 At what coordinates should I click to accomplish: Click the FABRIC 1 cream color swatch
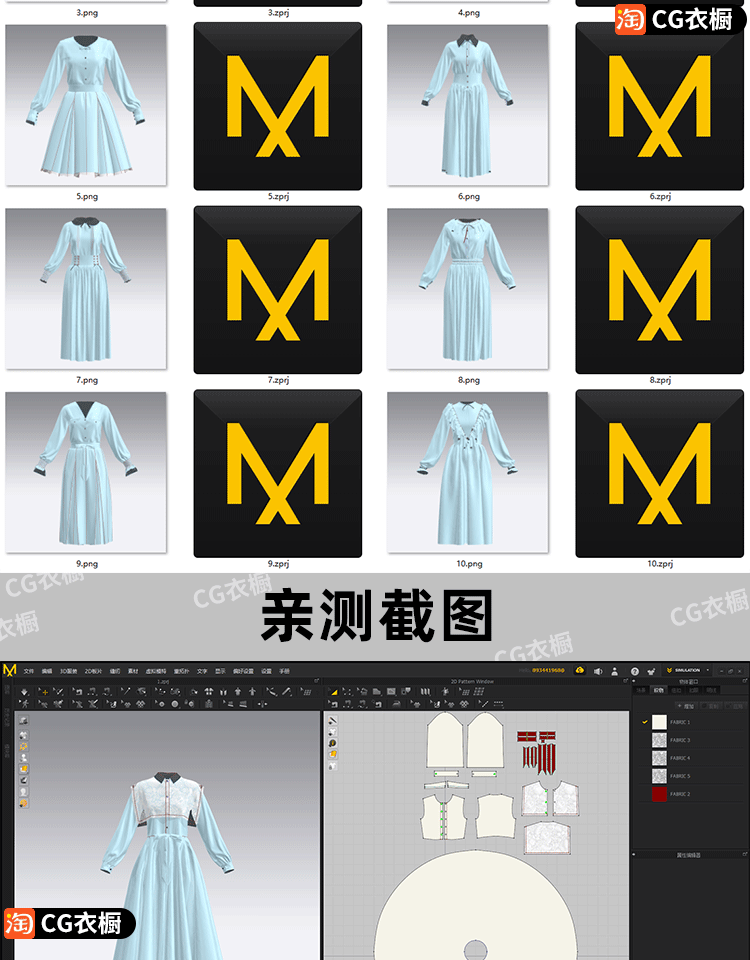pos(659,722)
